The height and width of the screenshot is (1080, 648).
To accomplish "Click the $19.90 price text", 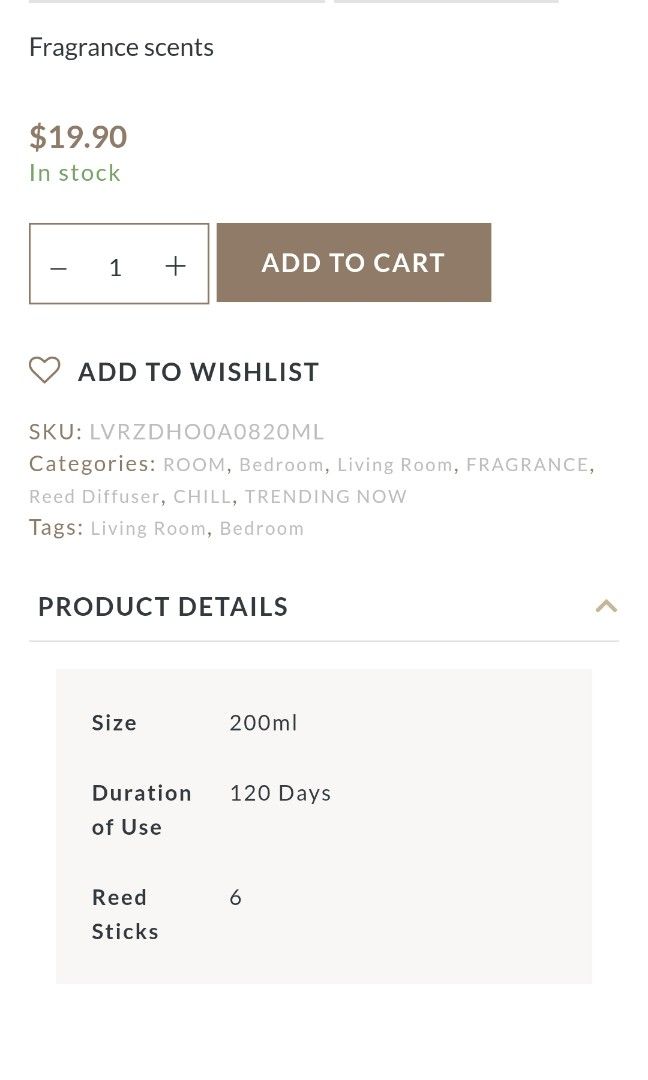I will pos(78,136).
